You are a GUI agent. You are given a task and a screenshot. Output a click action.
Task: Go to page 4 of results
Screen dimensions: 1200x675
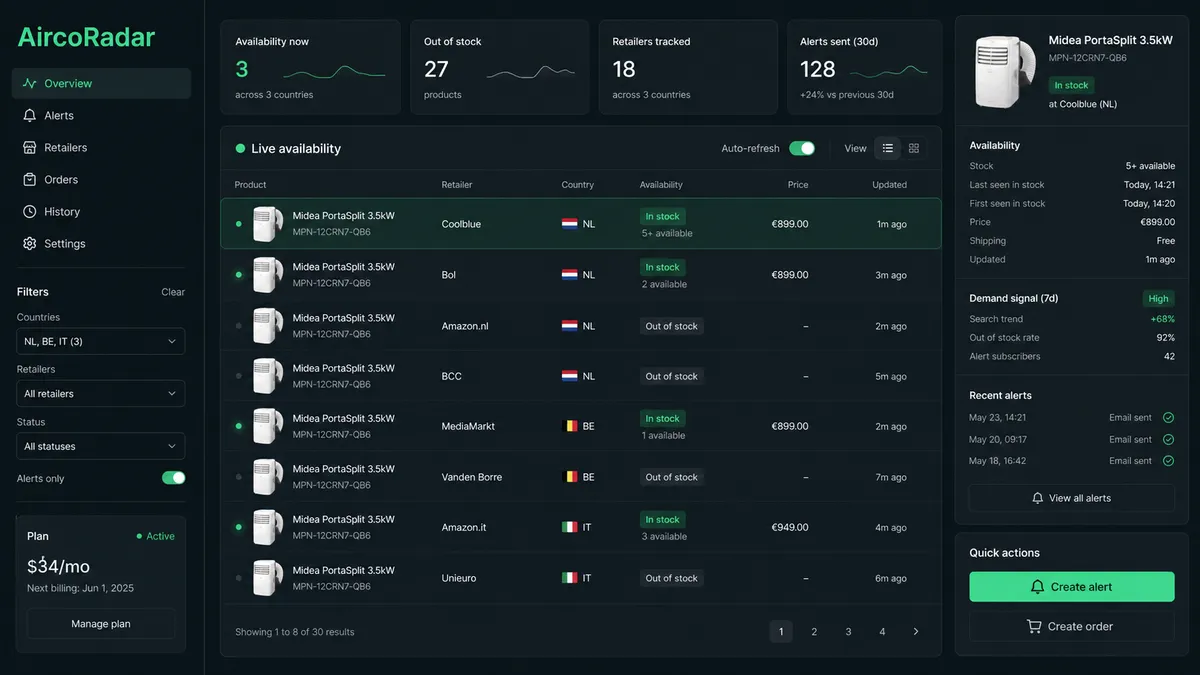pos(882,631)
